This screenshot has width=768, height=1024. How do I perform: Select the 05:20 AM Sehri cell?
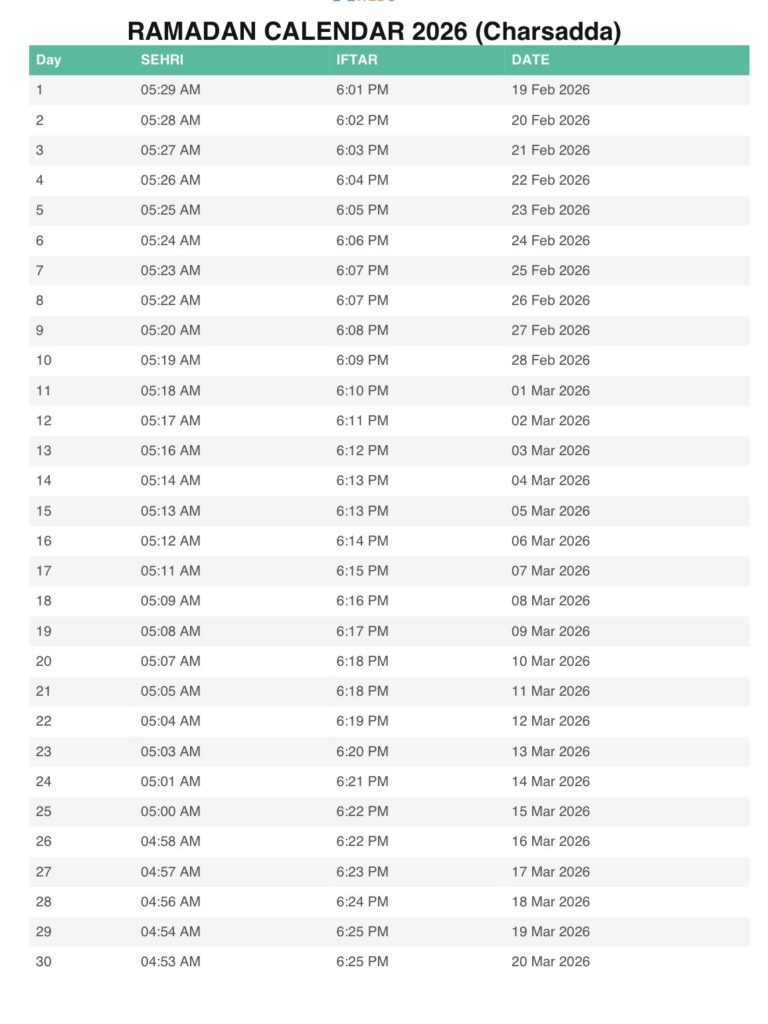pos(170,330)
